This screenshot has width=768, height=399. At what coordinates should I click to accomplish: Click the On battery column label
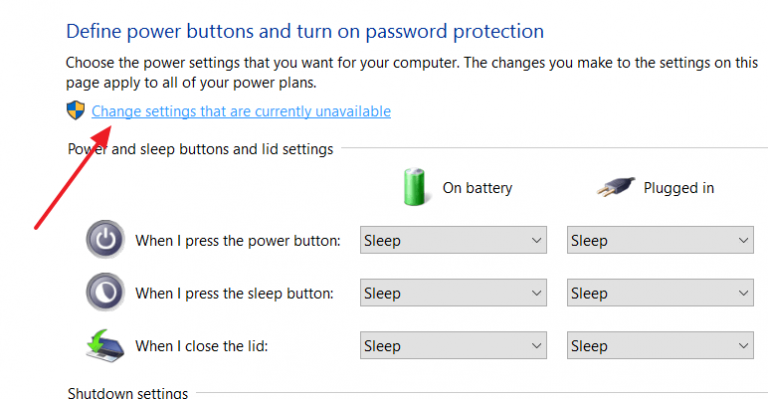478,188
